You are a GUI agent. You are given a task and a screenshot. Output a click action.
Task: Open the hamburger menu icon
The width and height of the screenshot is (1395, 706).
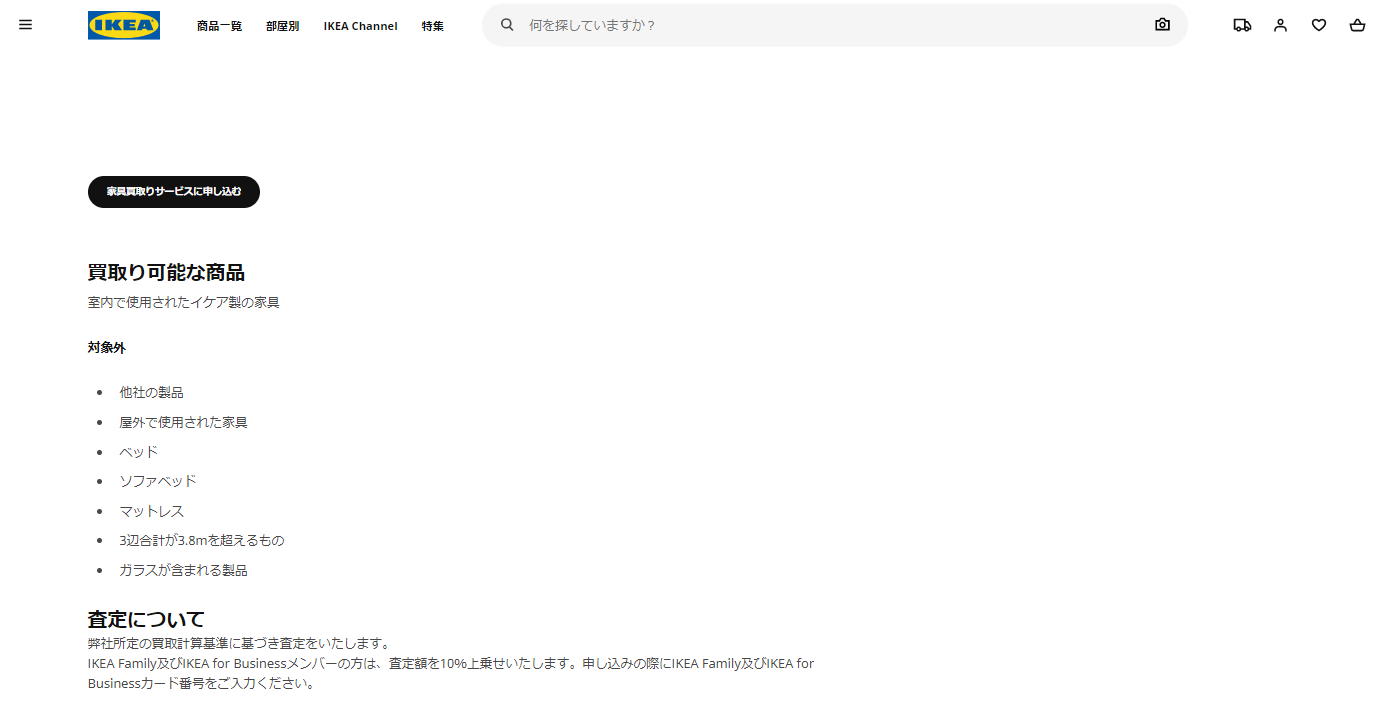[x=25, y=25]
